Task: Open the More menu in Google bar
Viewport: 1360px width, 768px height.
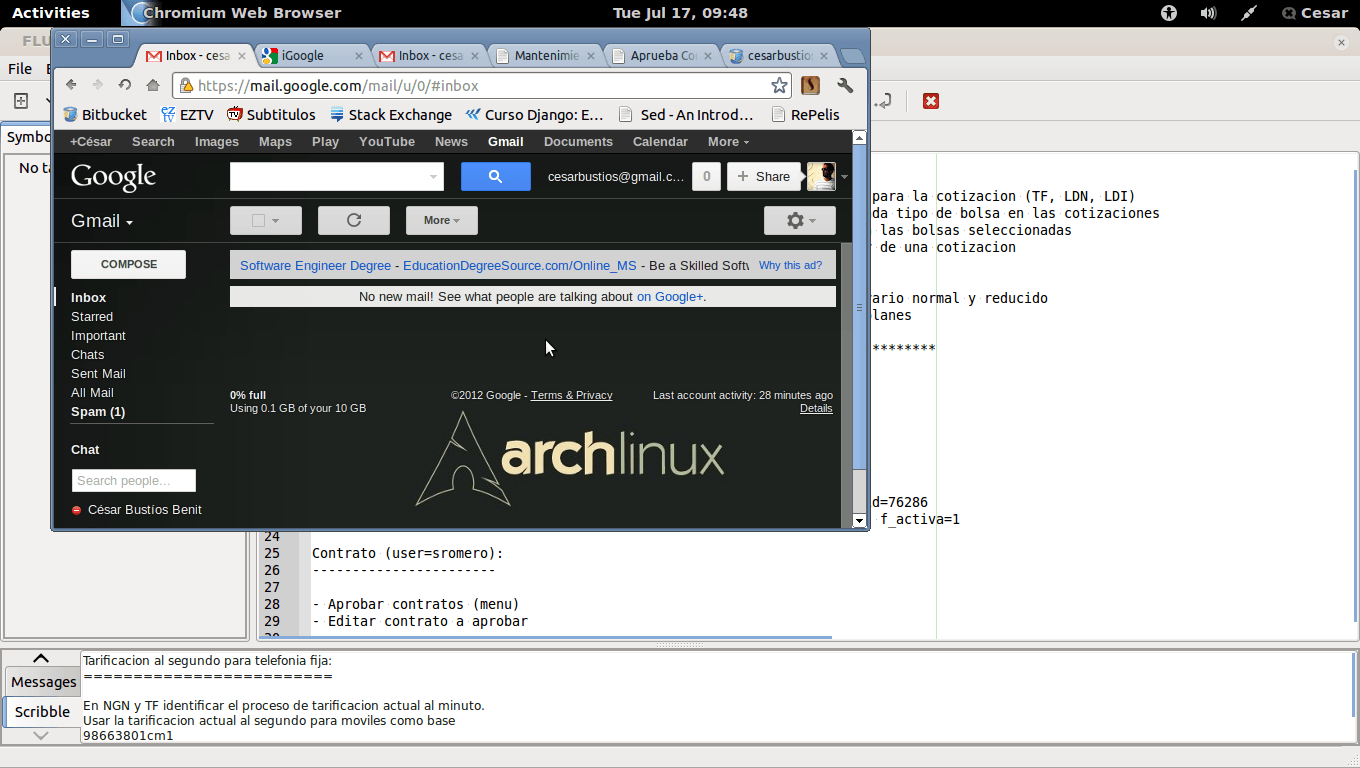Action: click(x=728, y=142)
